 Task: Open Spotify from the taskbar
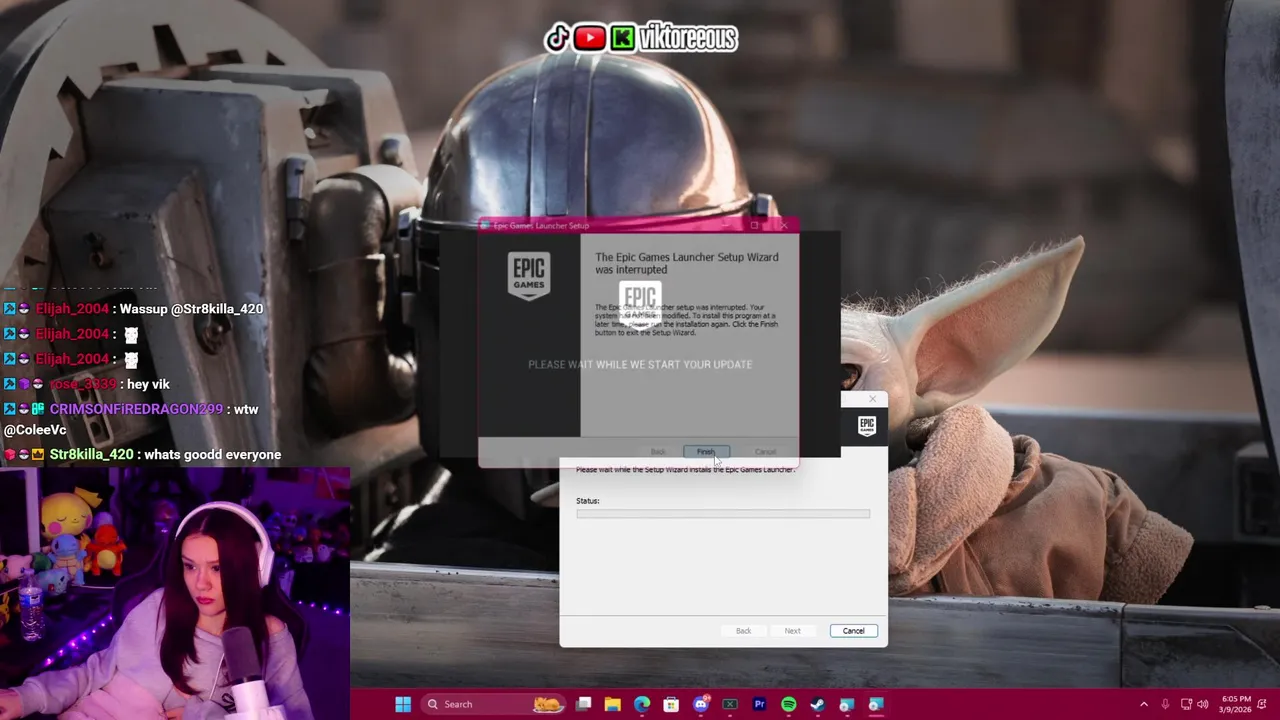pos(788,704)
